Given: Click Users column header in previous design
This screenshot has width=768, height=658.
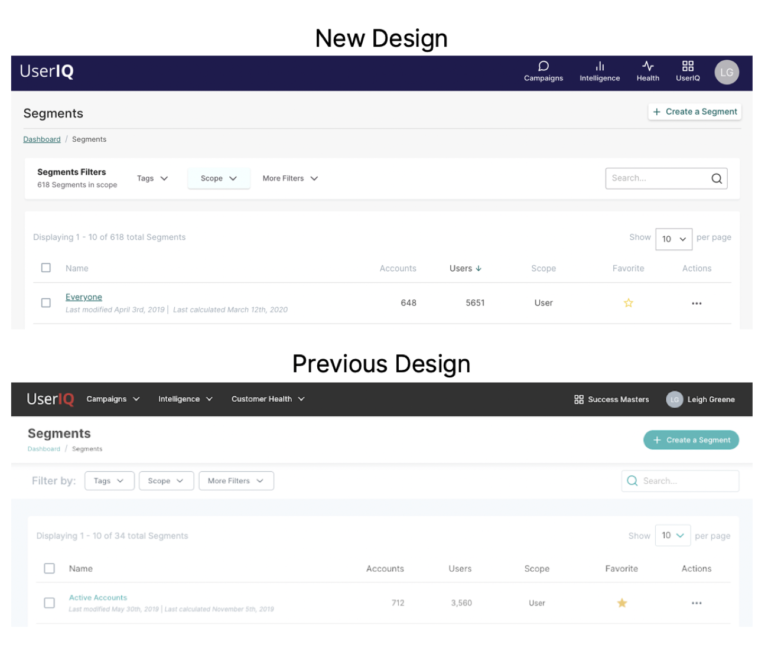Looking at the screenshot, I should (460, 569).
